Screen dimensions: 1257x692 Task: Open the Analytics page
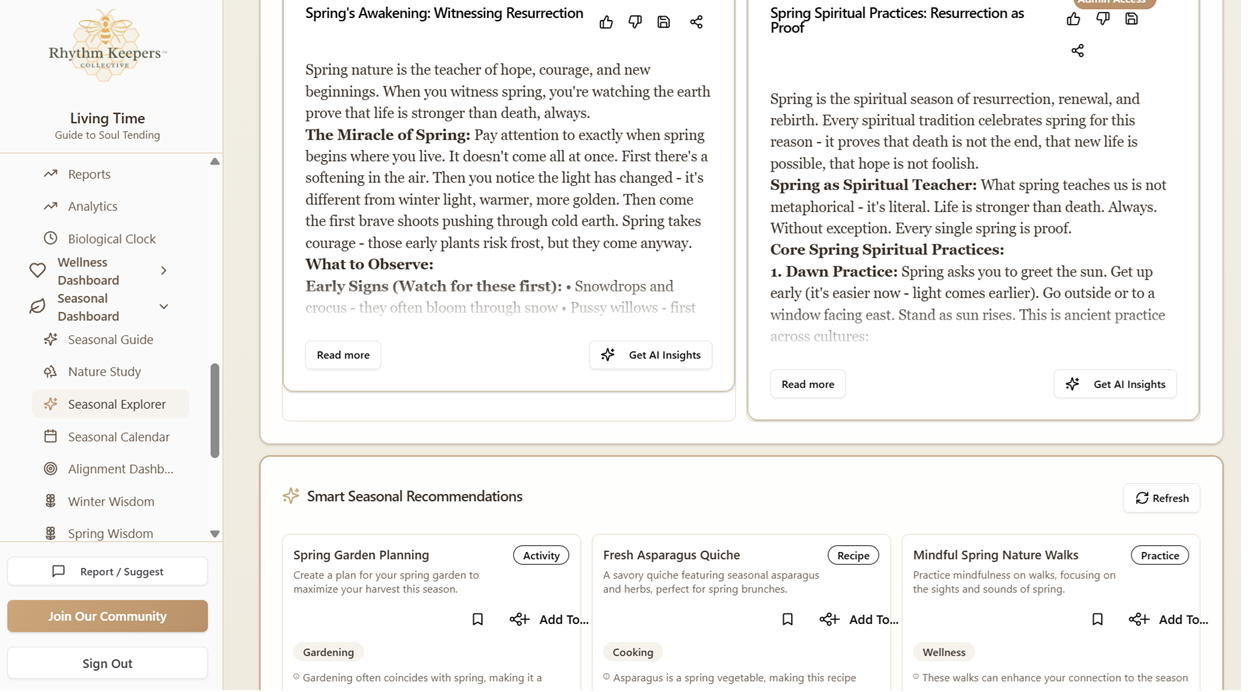pyautogui.click(x=112, y=208)
